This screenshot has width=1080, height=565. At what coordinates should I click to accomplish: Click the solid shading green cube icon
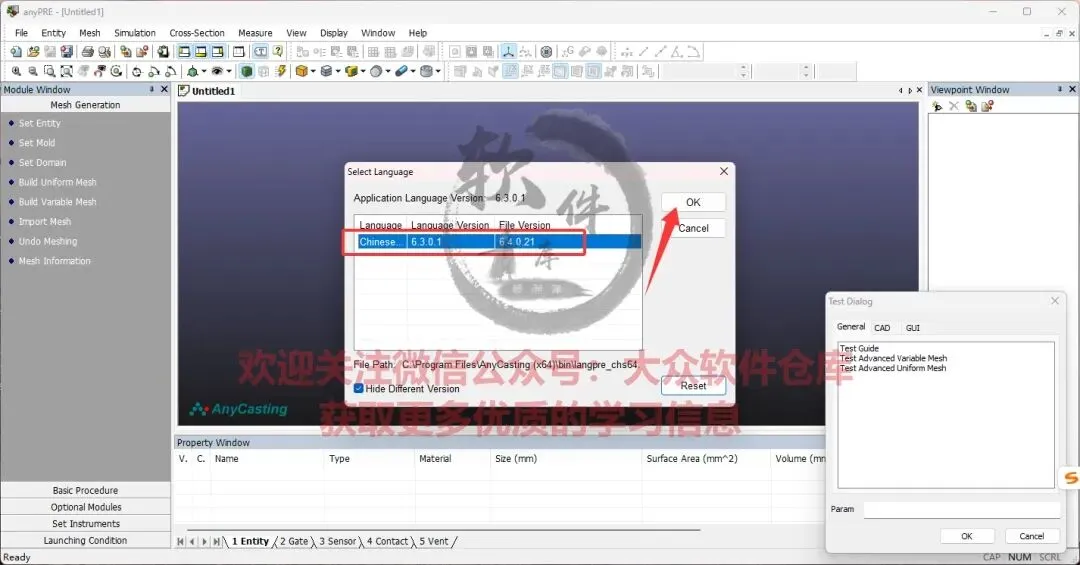247,71
